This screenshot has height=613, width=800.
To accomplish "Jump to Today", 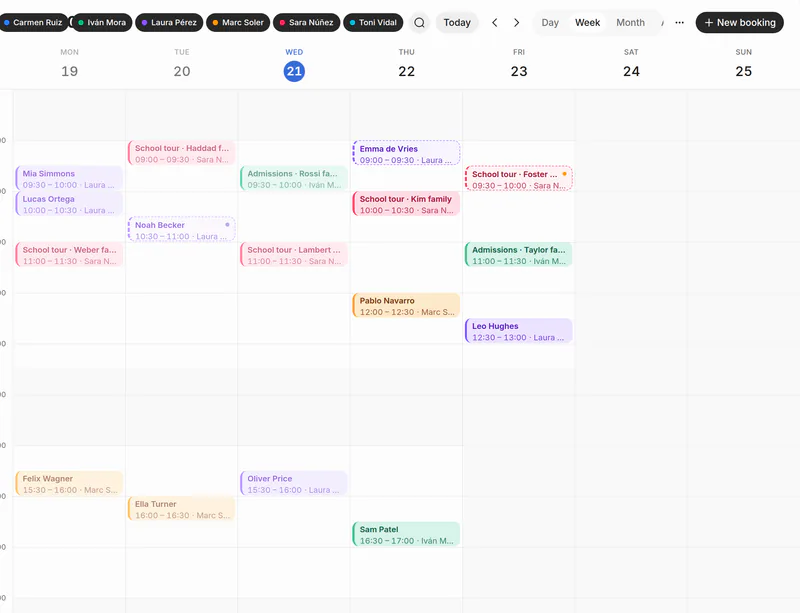I will pyautogui.click(x=457, y=22).
